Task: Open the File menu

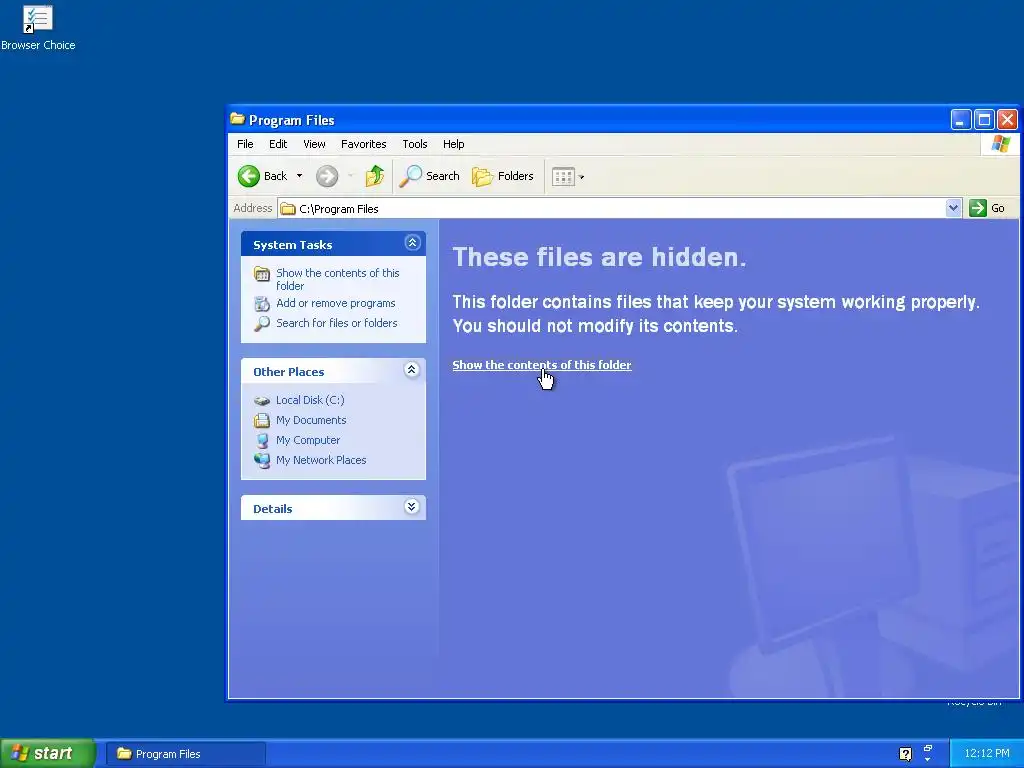Action: [x=245, y=144]
